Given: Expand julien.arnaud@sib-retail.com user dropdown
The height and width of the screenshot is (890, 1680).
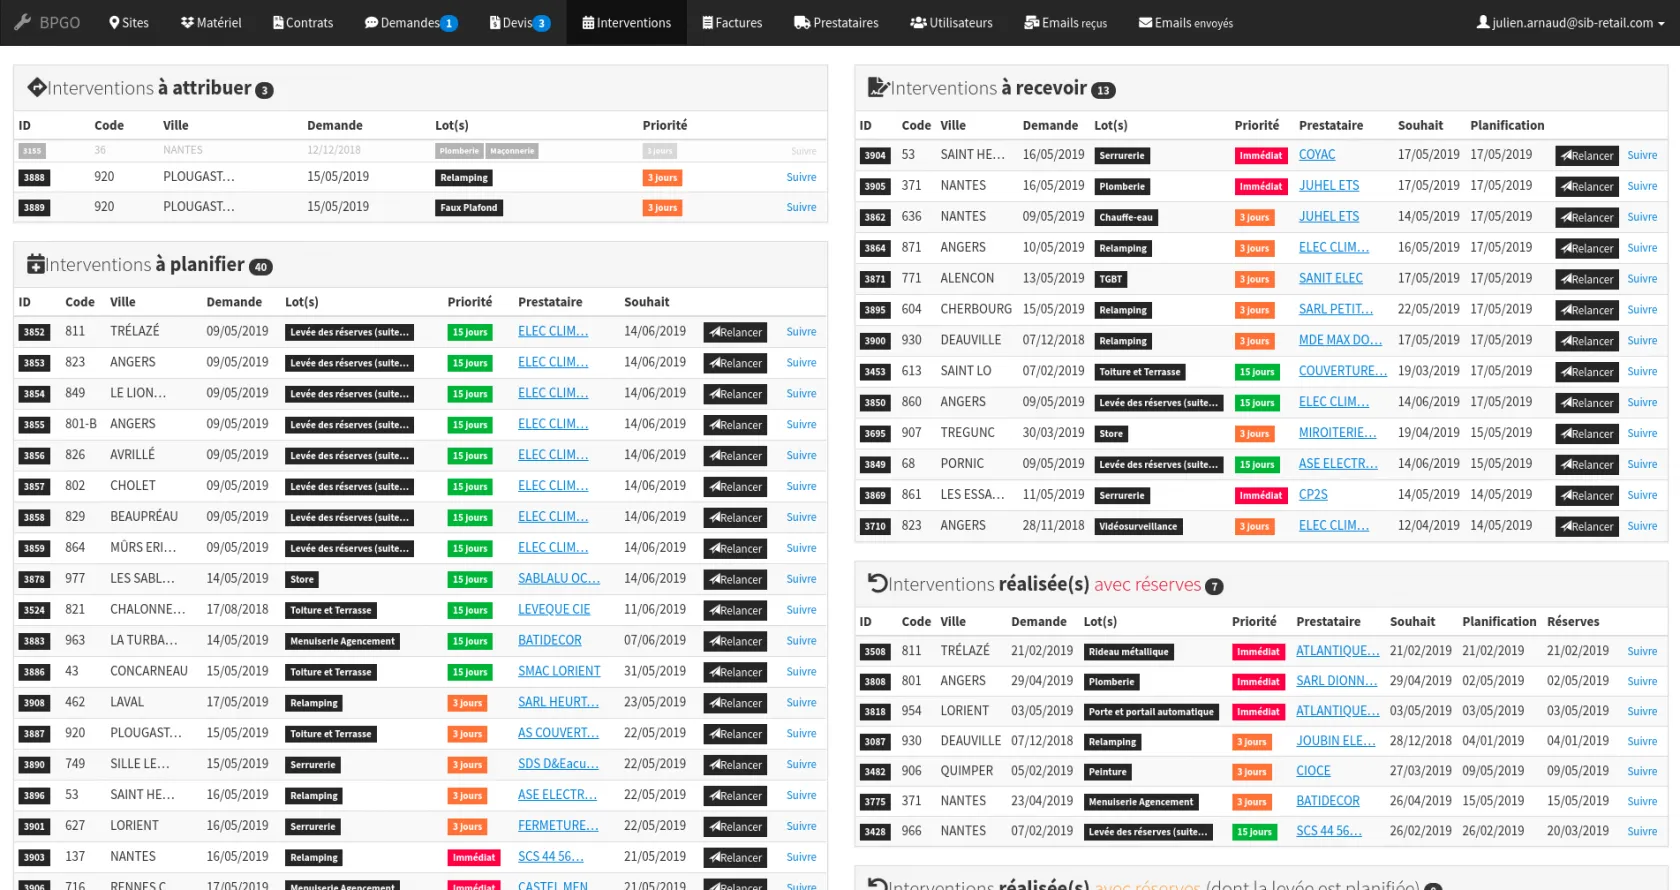Looking at the screenshot, I should [x=1571, y=22].
